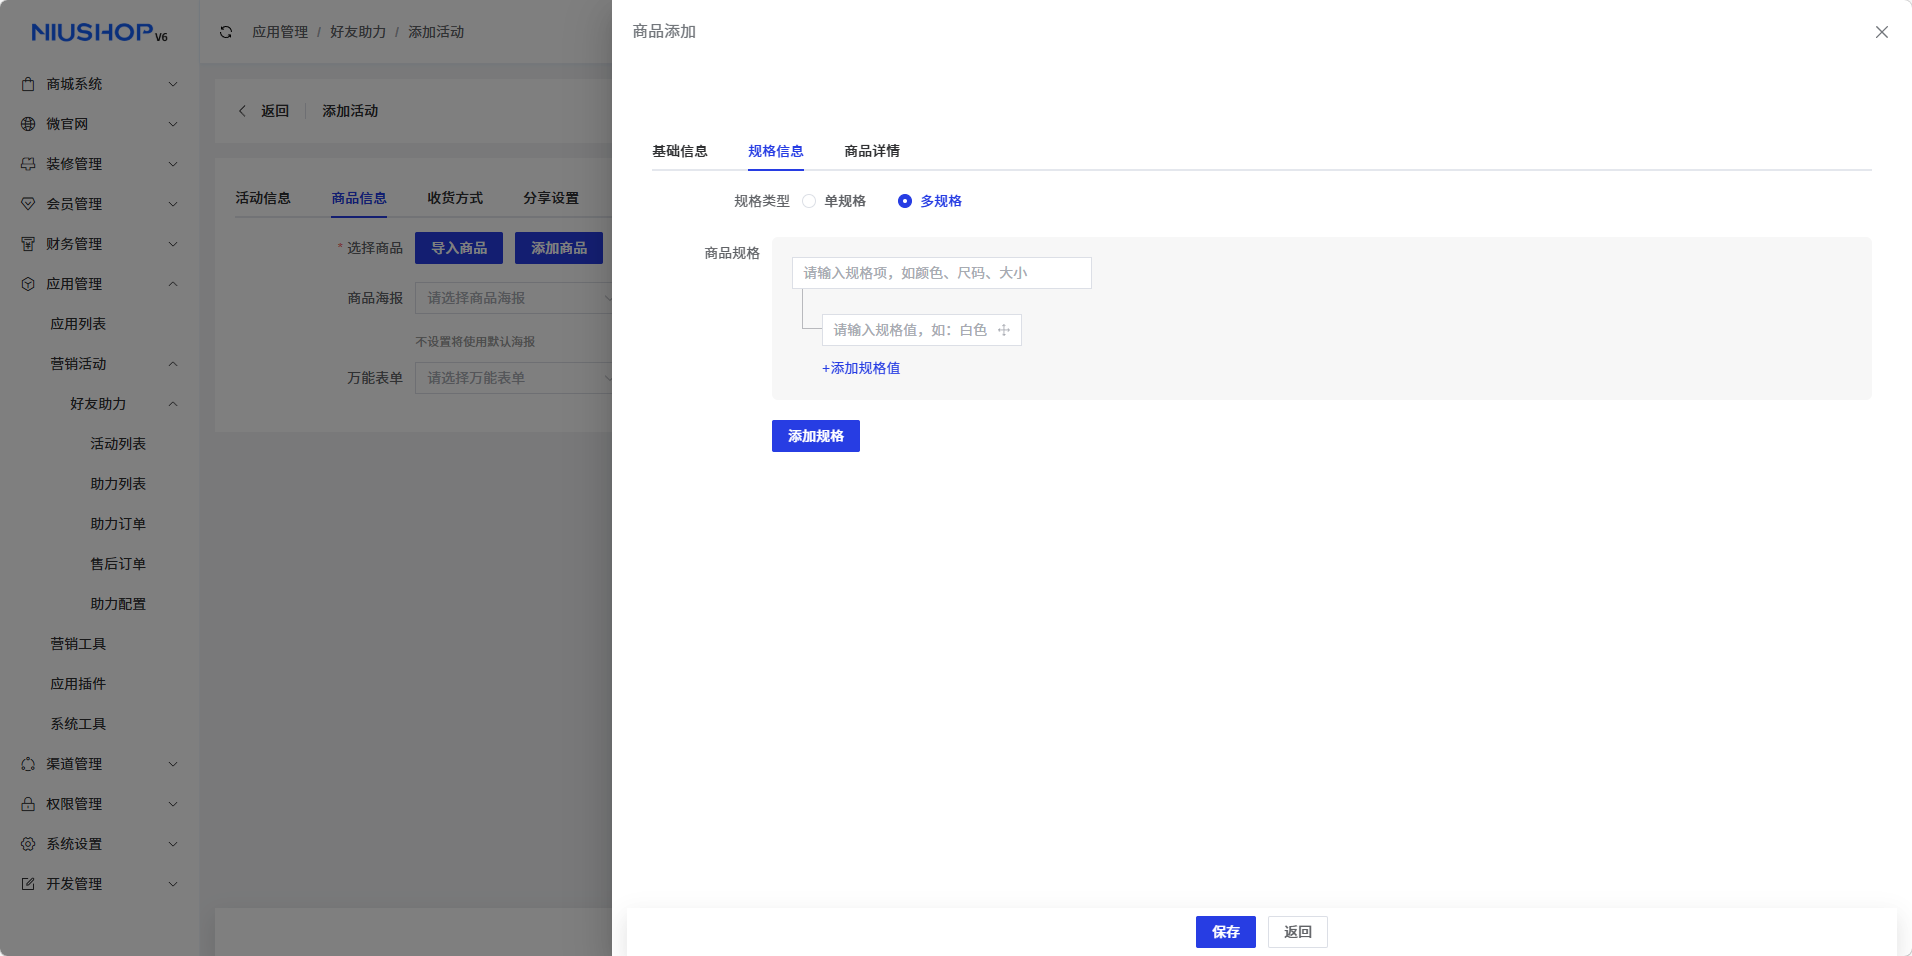Click the 添加规格 button
This screenshot has height=956, width=1912.
coord(816,436)
